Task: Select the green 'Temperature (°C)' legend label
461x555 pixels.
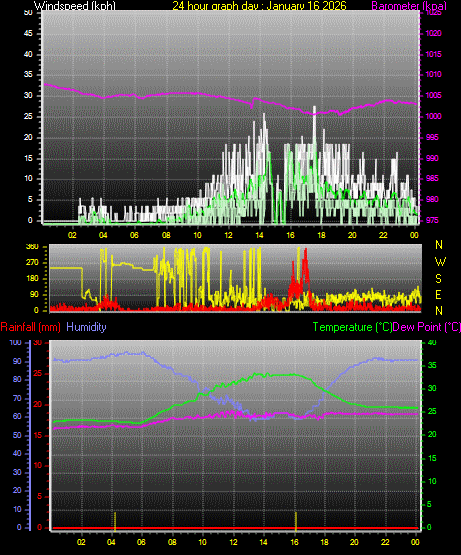Action: click(x=352, y=327)
